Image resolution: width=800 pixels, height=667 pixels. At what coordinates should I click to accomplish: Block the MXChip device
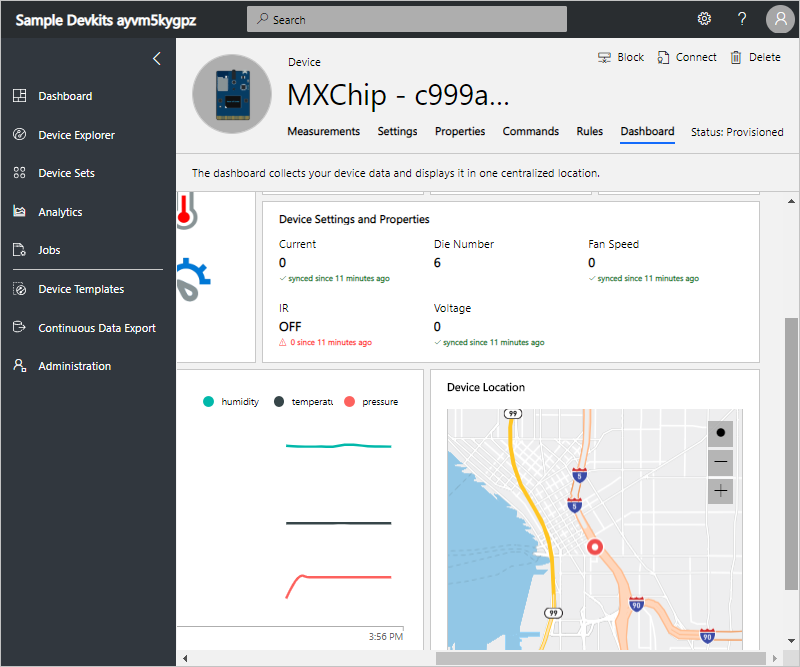[620, 57]
